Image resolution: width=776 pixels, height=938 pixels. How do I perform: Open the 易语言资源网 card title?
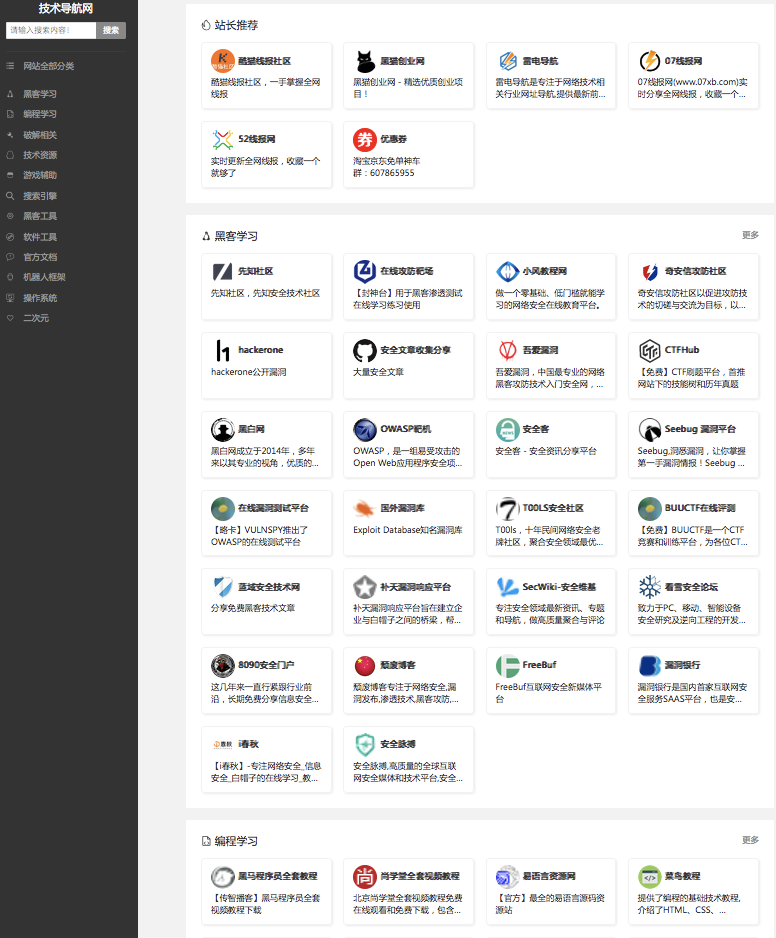tap(549, 876)
